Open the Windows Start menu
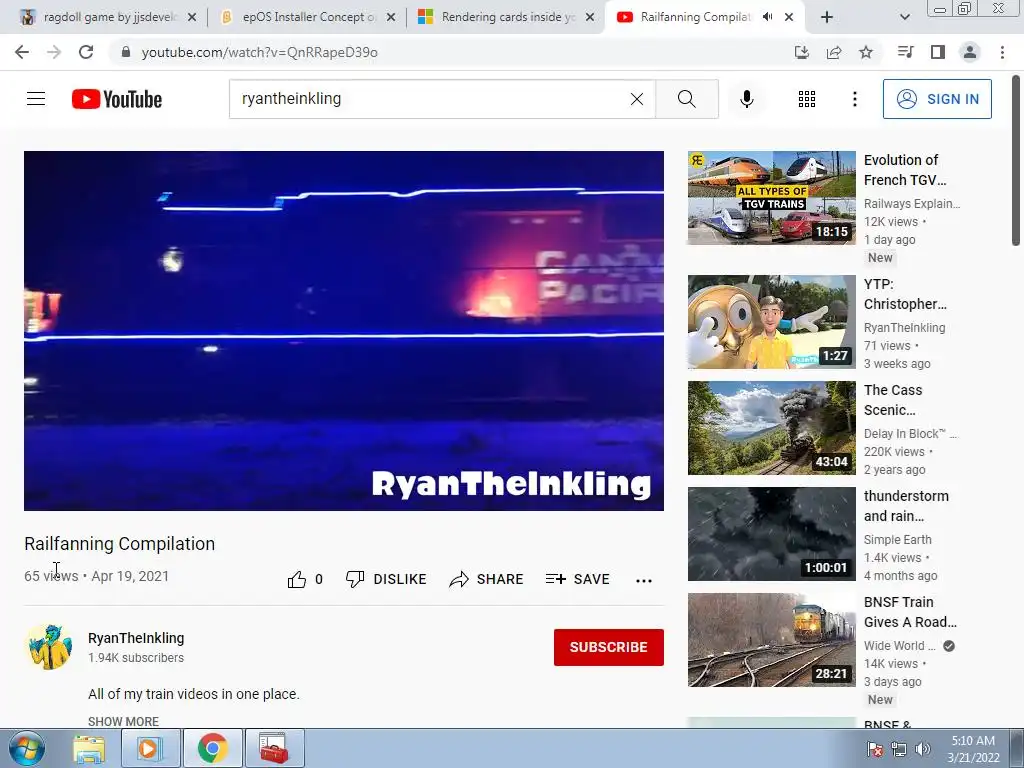1024x768 pixels. coord(26,748)
